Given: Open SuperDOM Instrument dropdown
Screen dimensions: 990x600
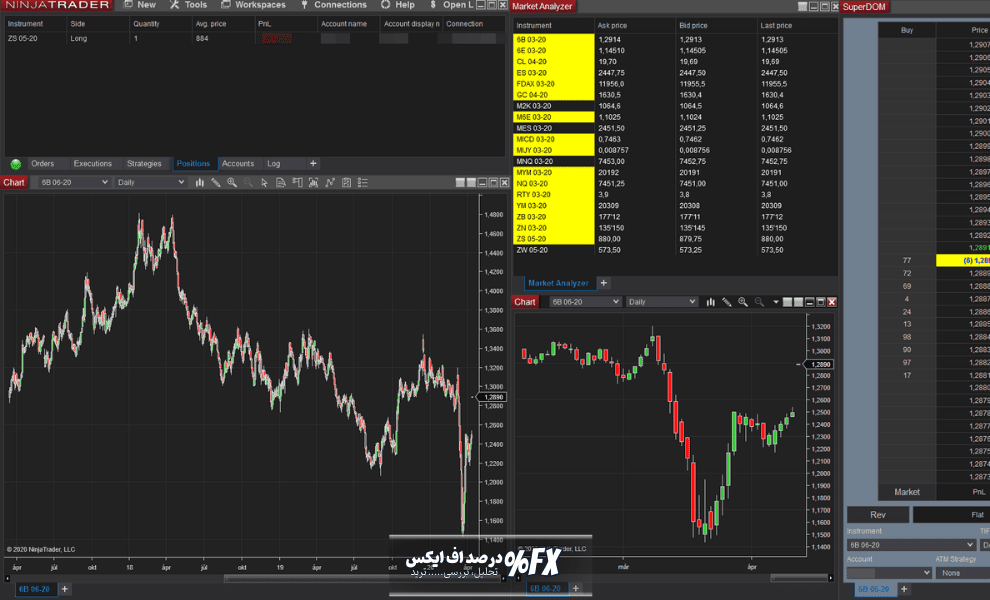Looking at the screenshot, I should 911,544.
